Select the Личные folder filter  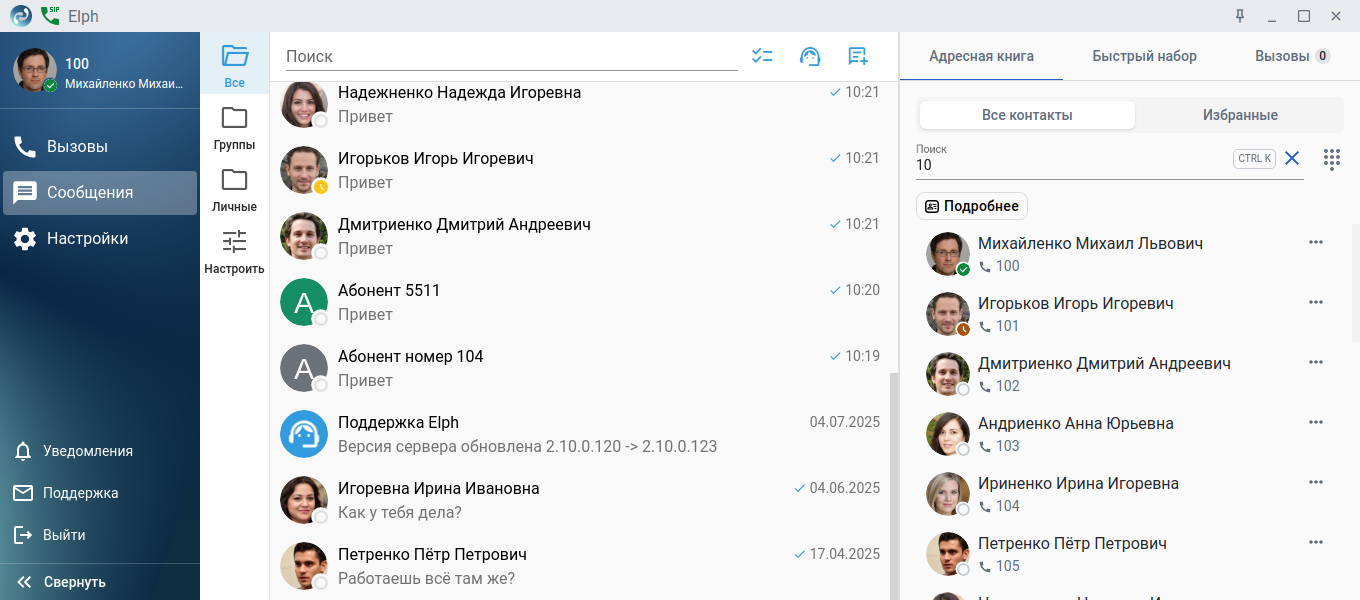[234, 189]
